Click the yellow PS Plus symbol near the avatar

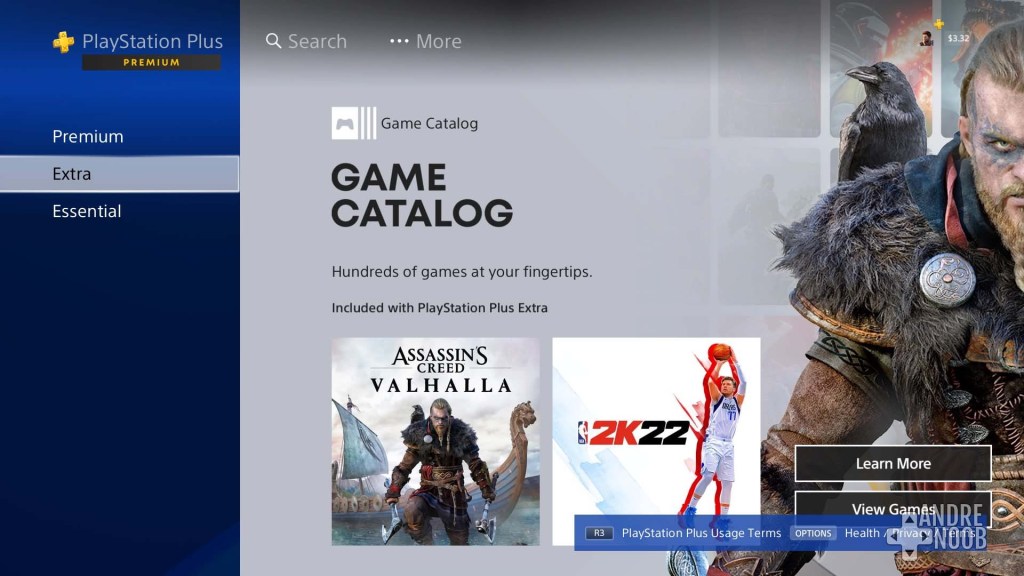coord(938,24)
